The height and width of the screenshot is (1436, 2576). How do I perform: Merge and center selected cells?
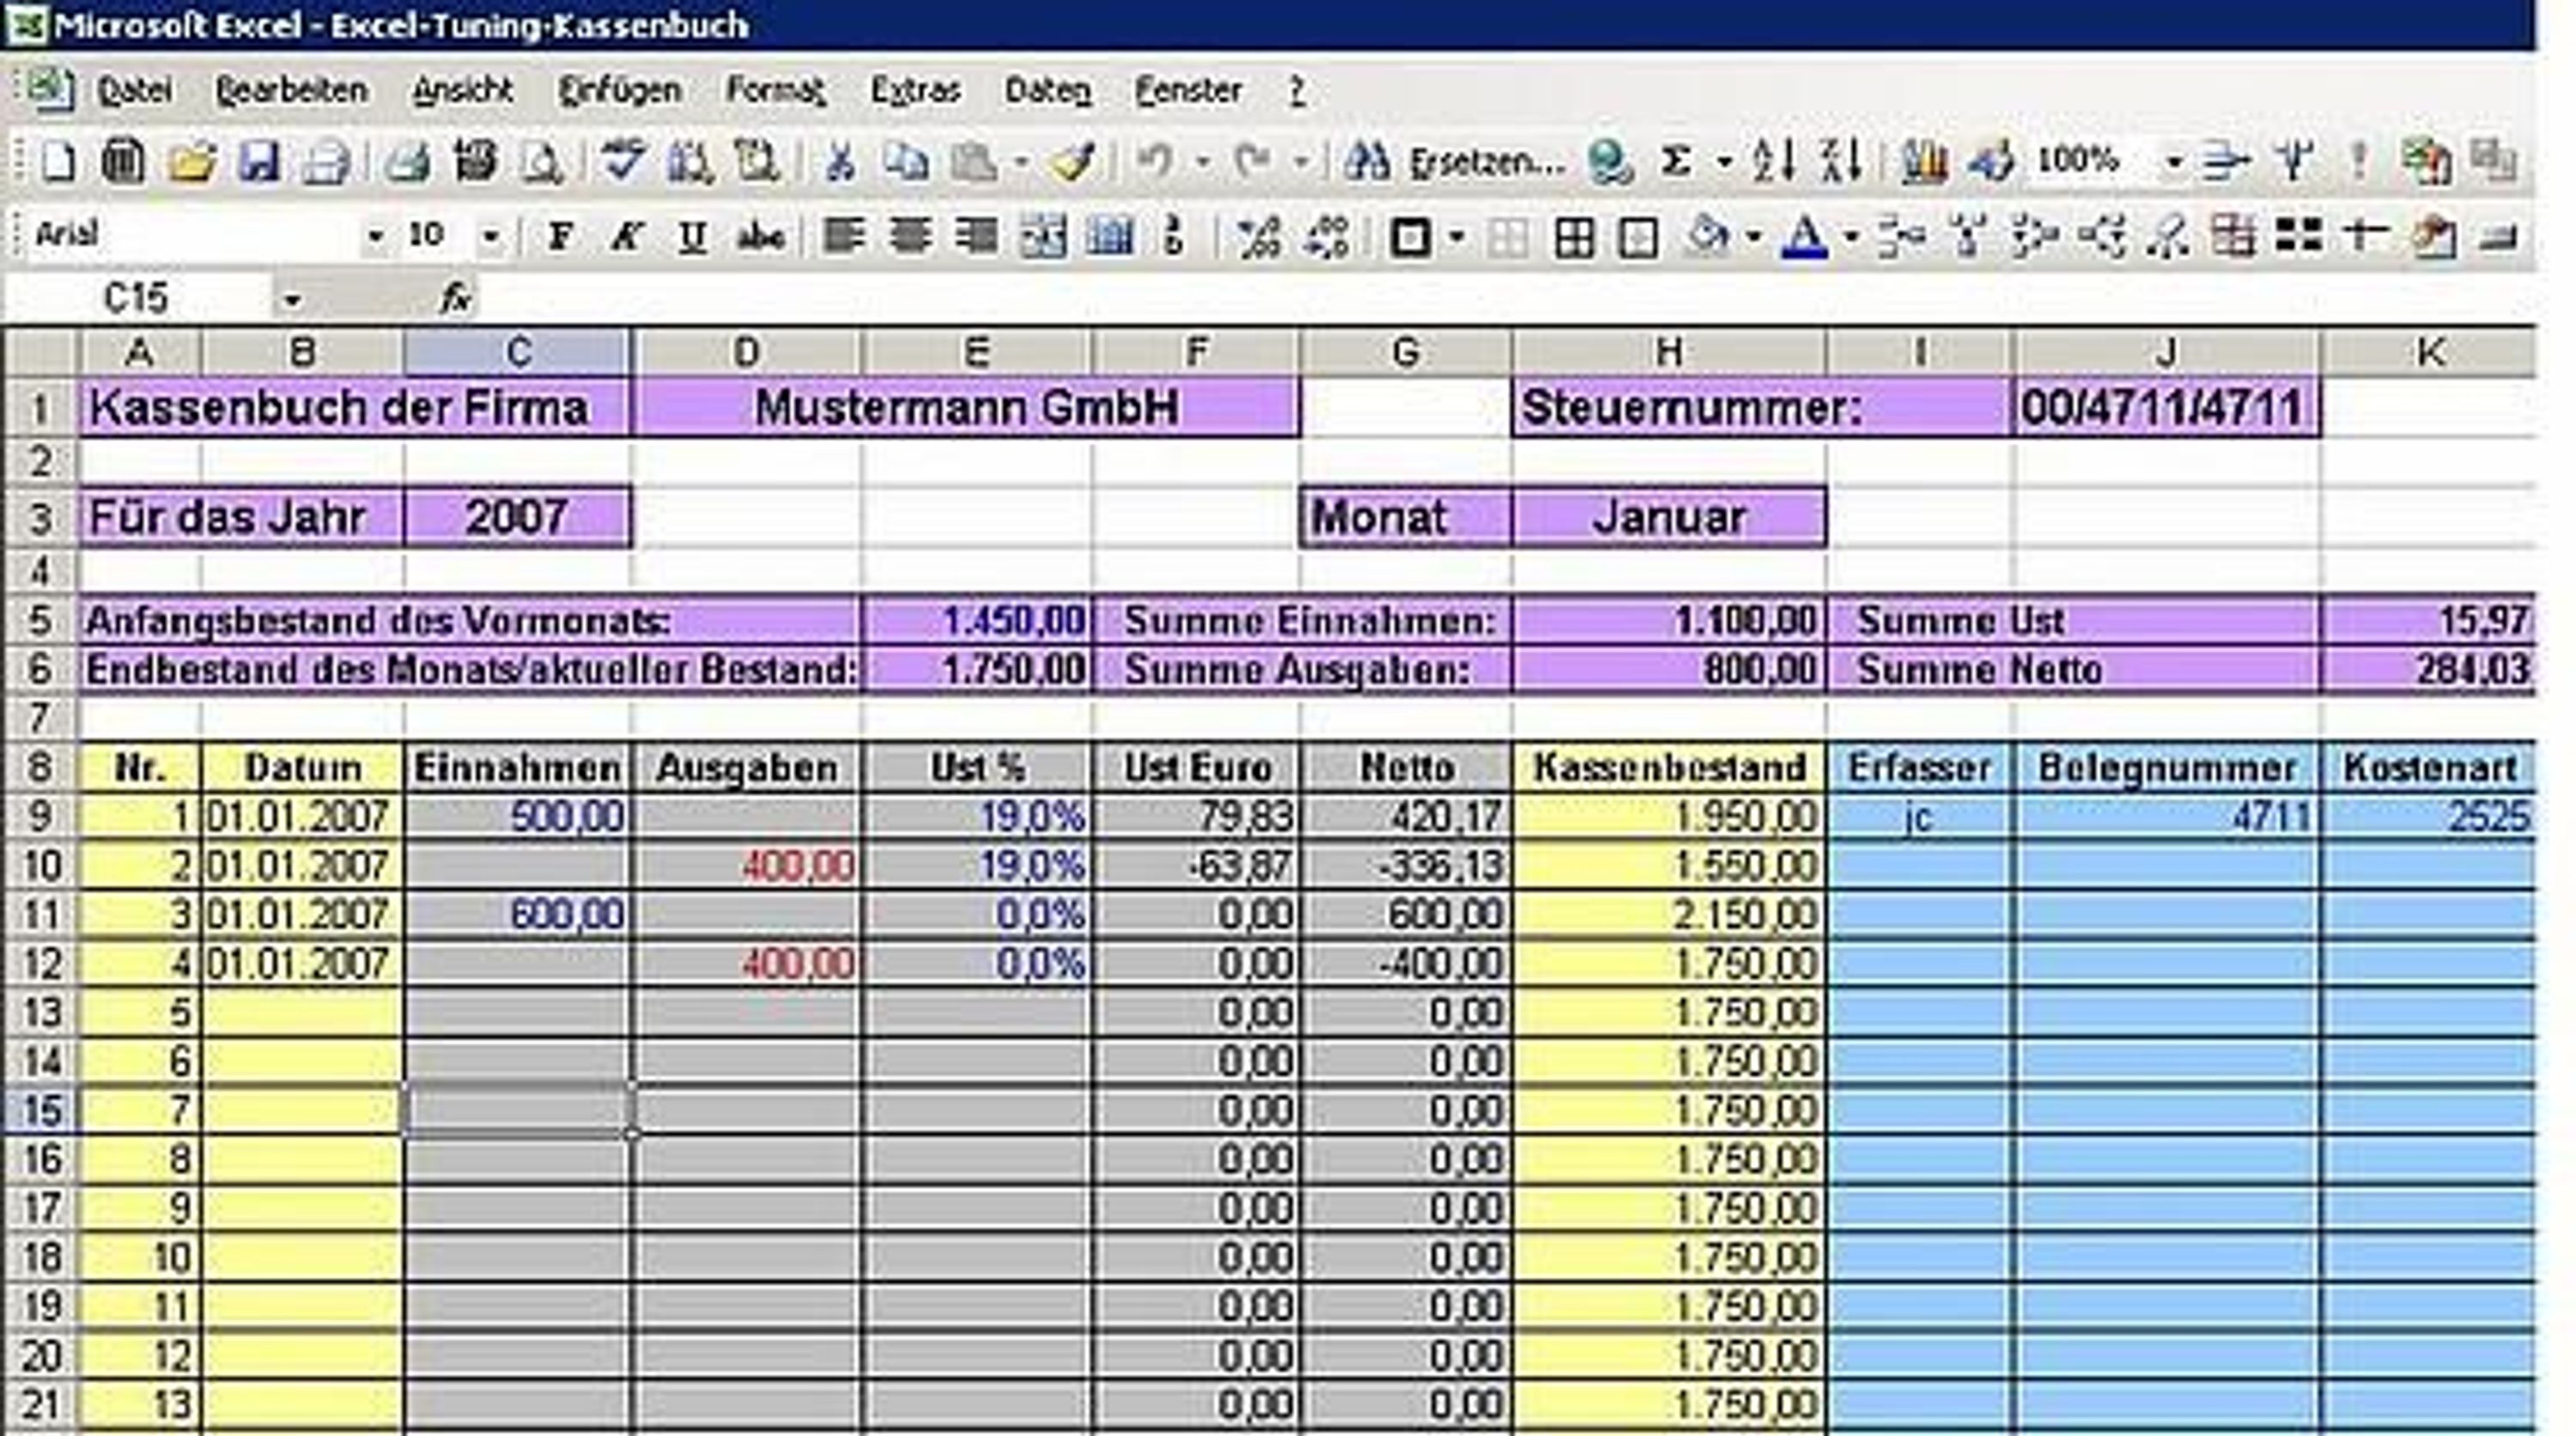point(1043,238)
